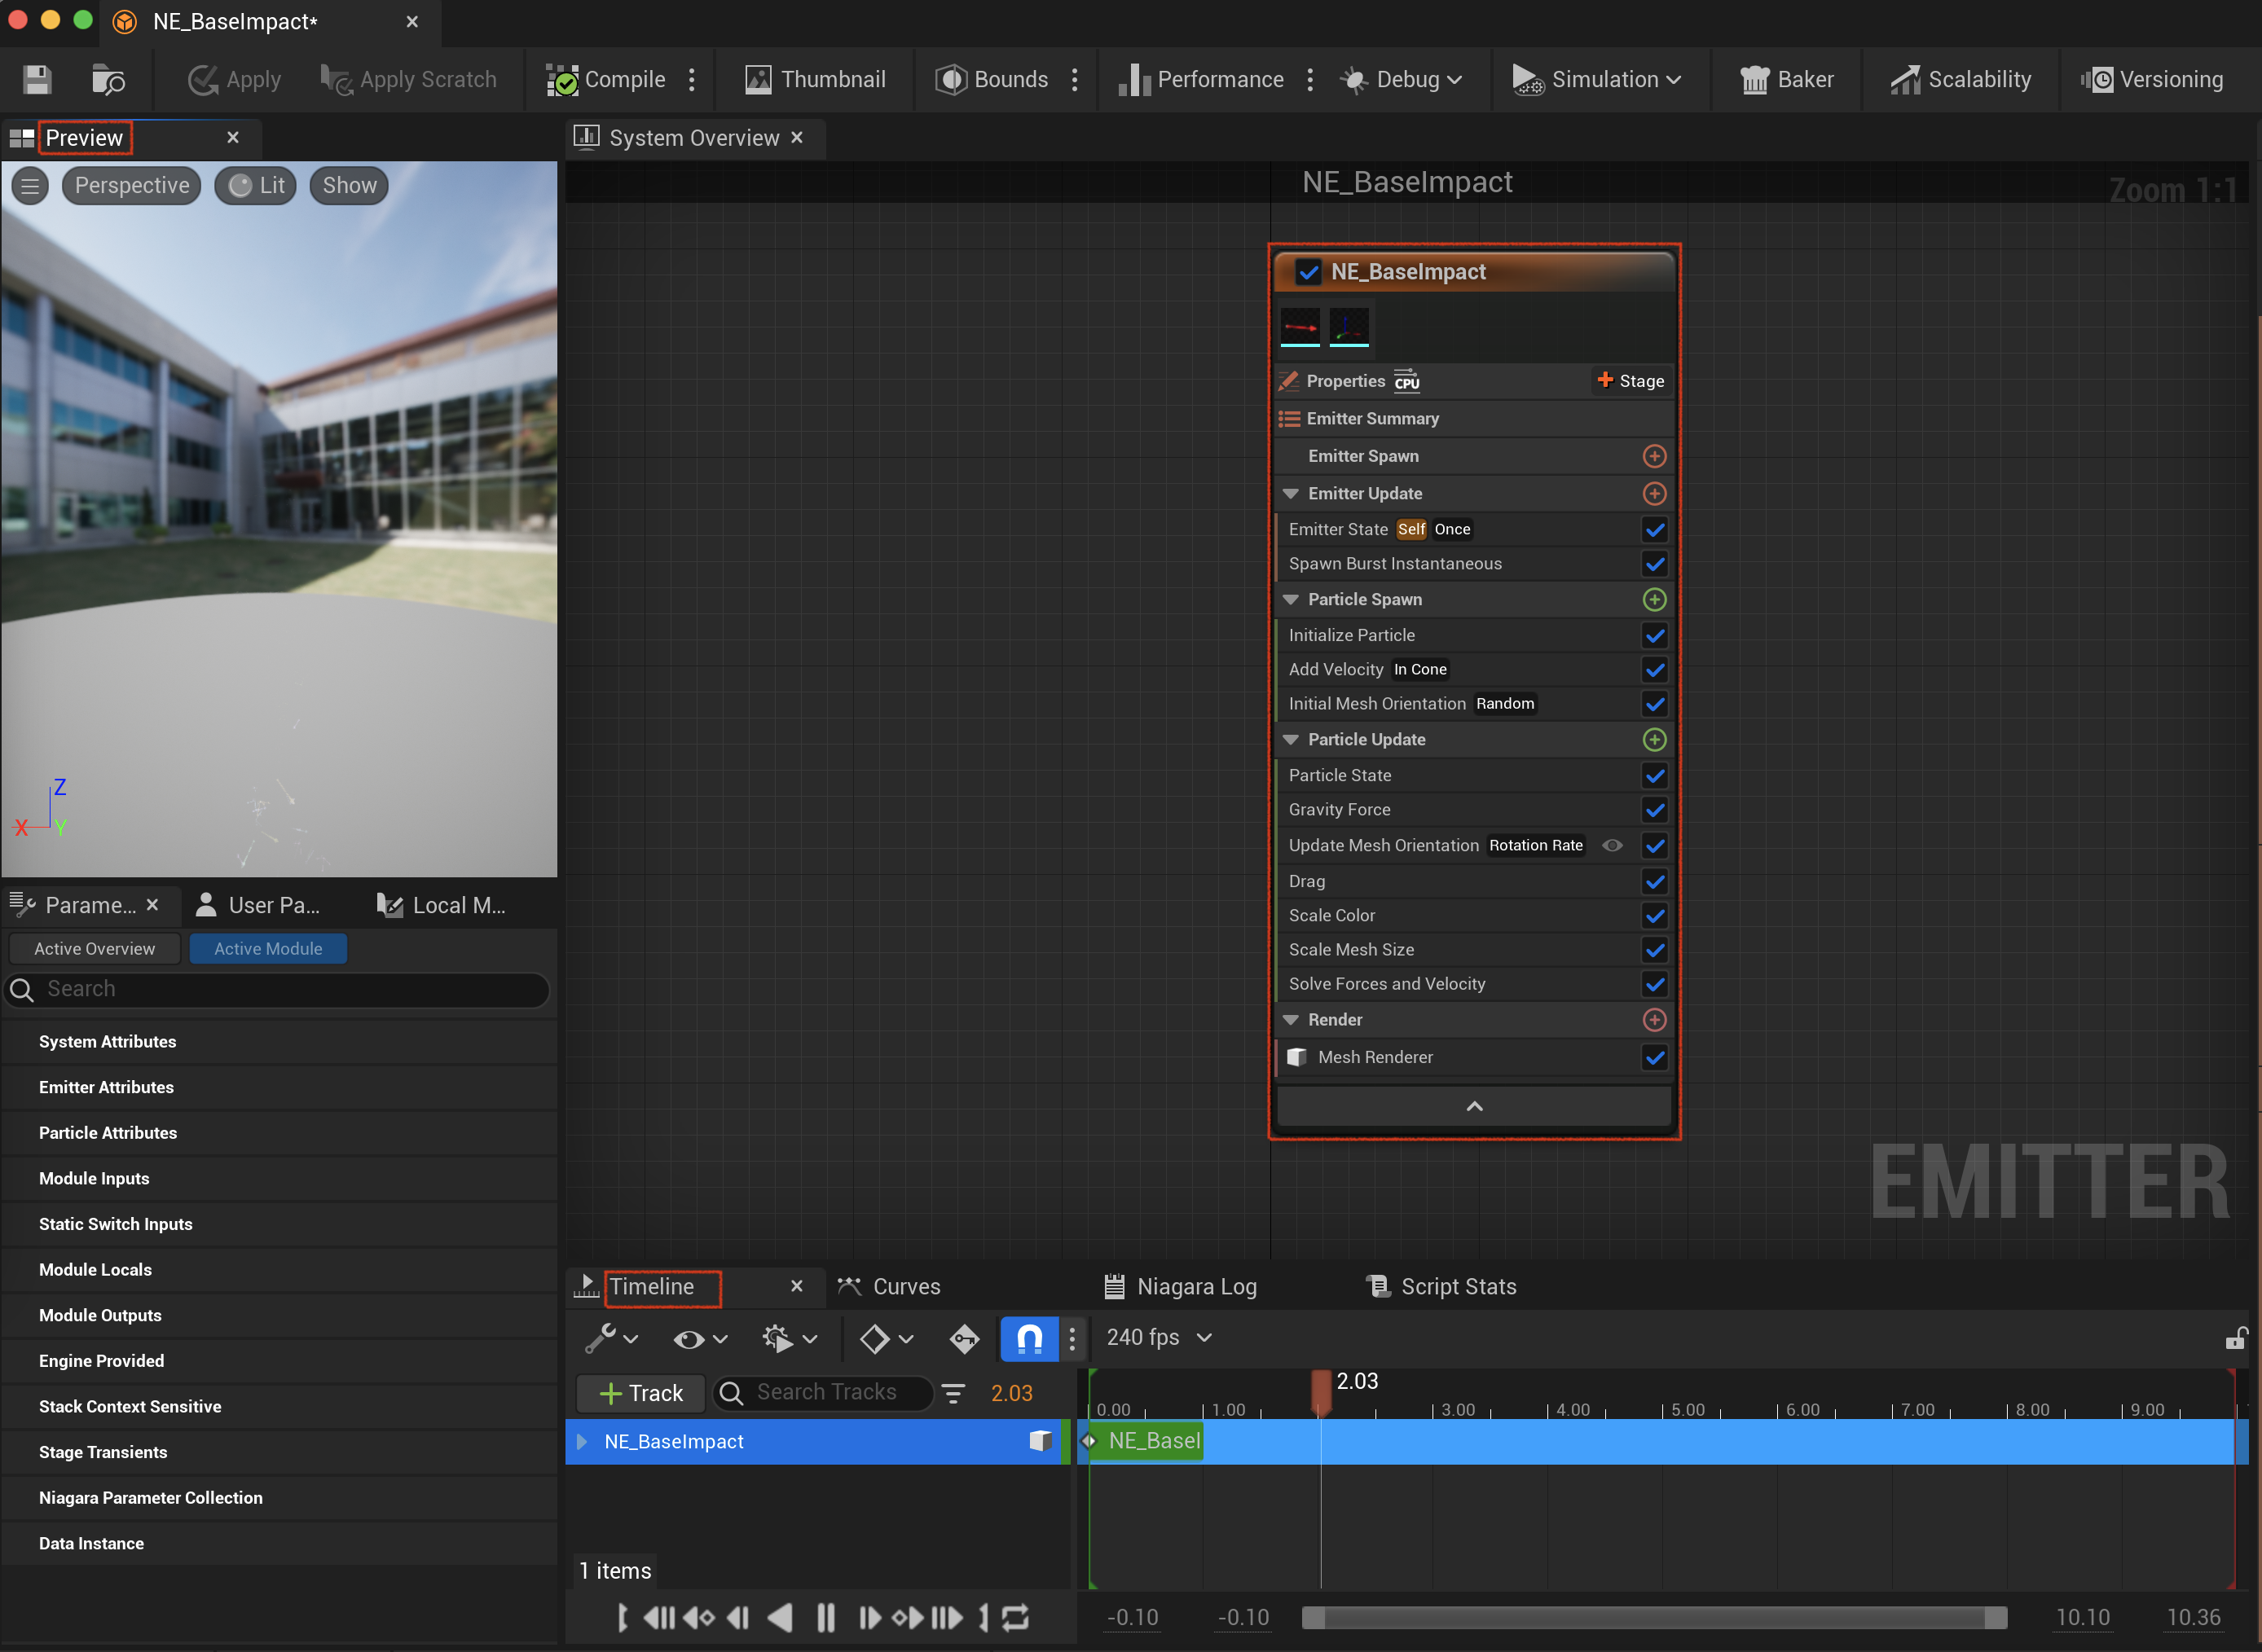Toggle the timeline loop icon
Viewport: 2262px width, 1652px height.
pos(1015,1617)
